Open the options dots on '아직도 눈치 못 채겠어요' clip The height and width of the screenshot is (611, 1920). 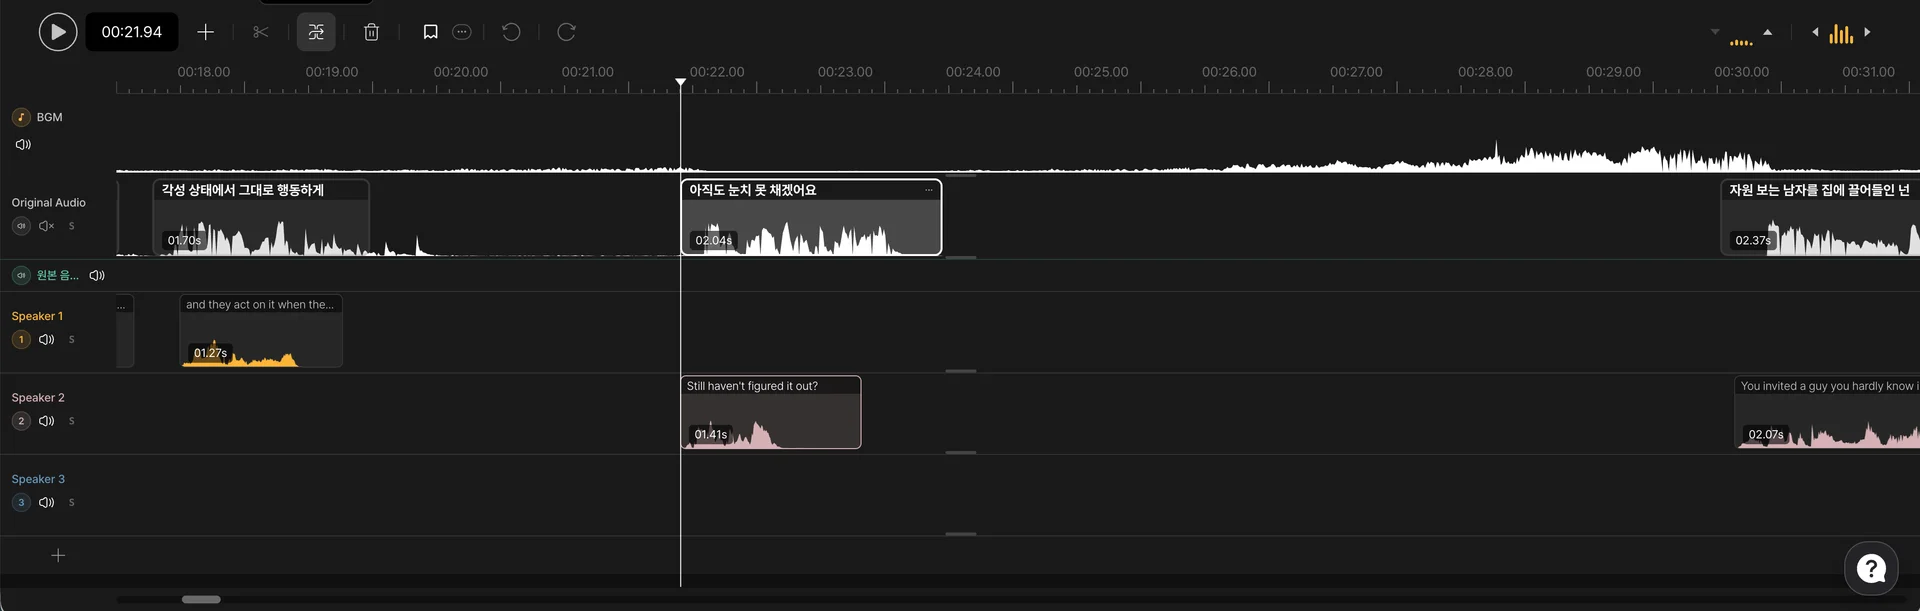929,189
